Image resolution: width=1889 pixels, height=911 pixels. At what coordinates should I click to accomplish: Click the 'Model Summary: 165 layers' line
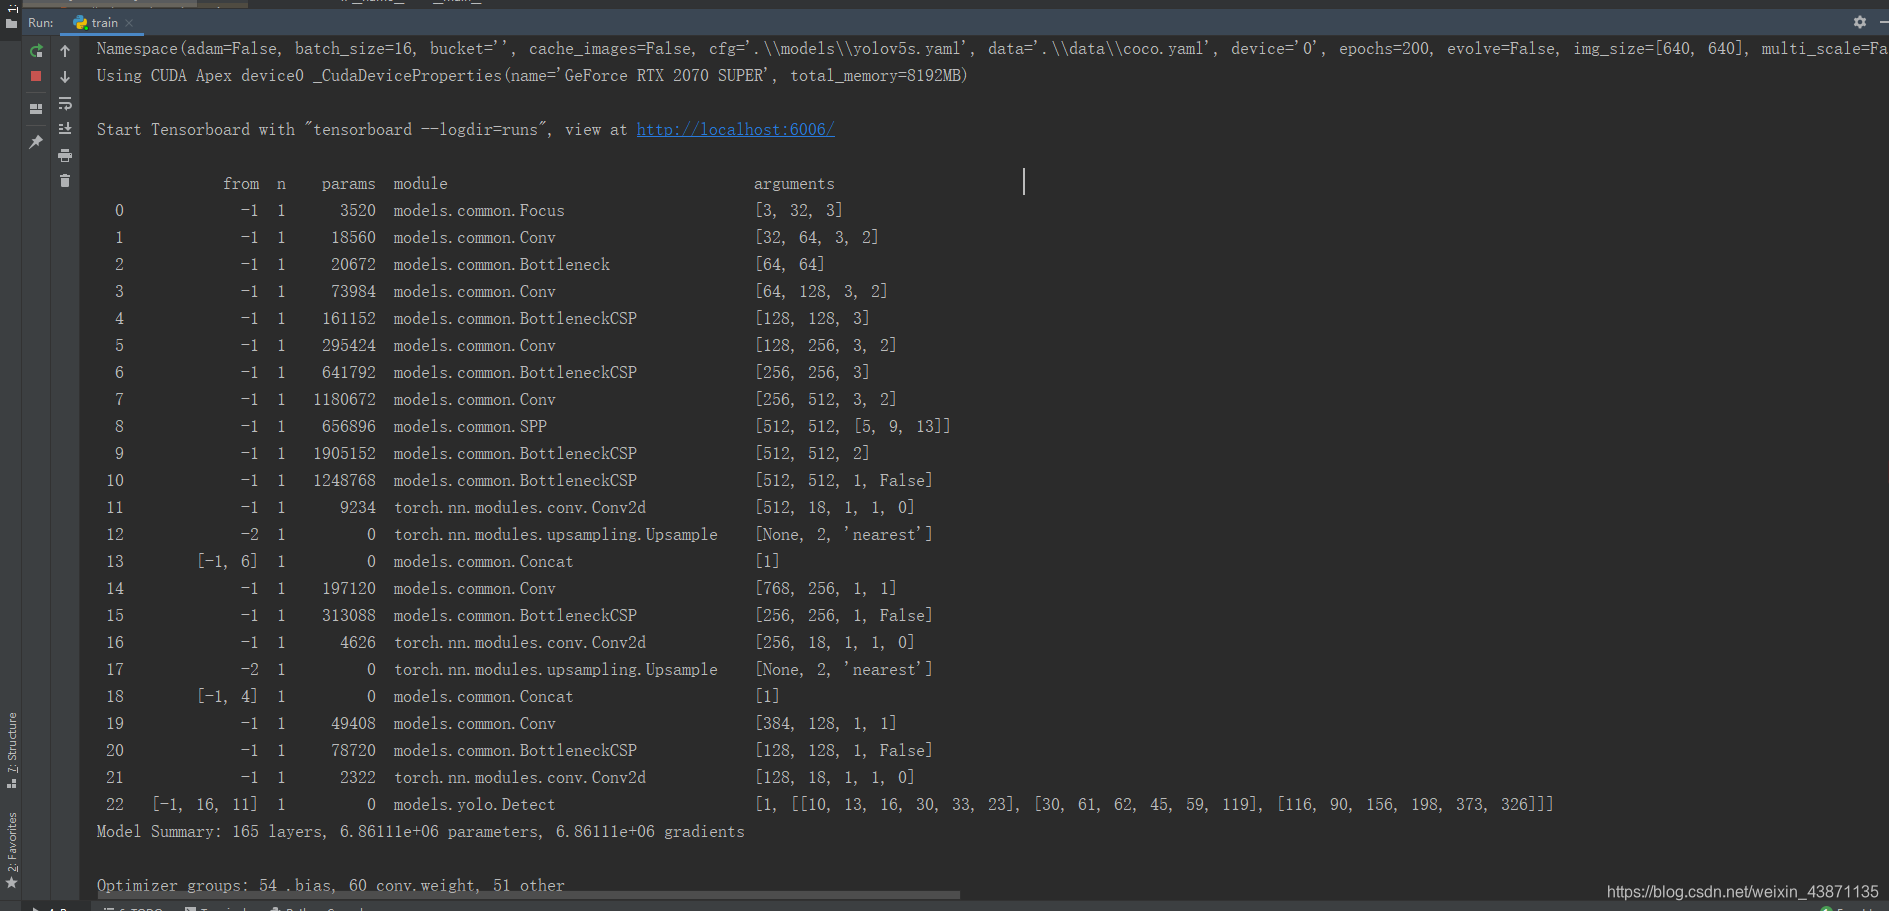click(x=420, y=831)
